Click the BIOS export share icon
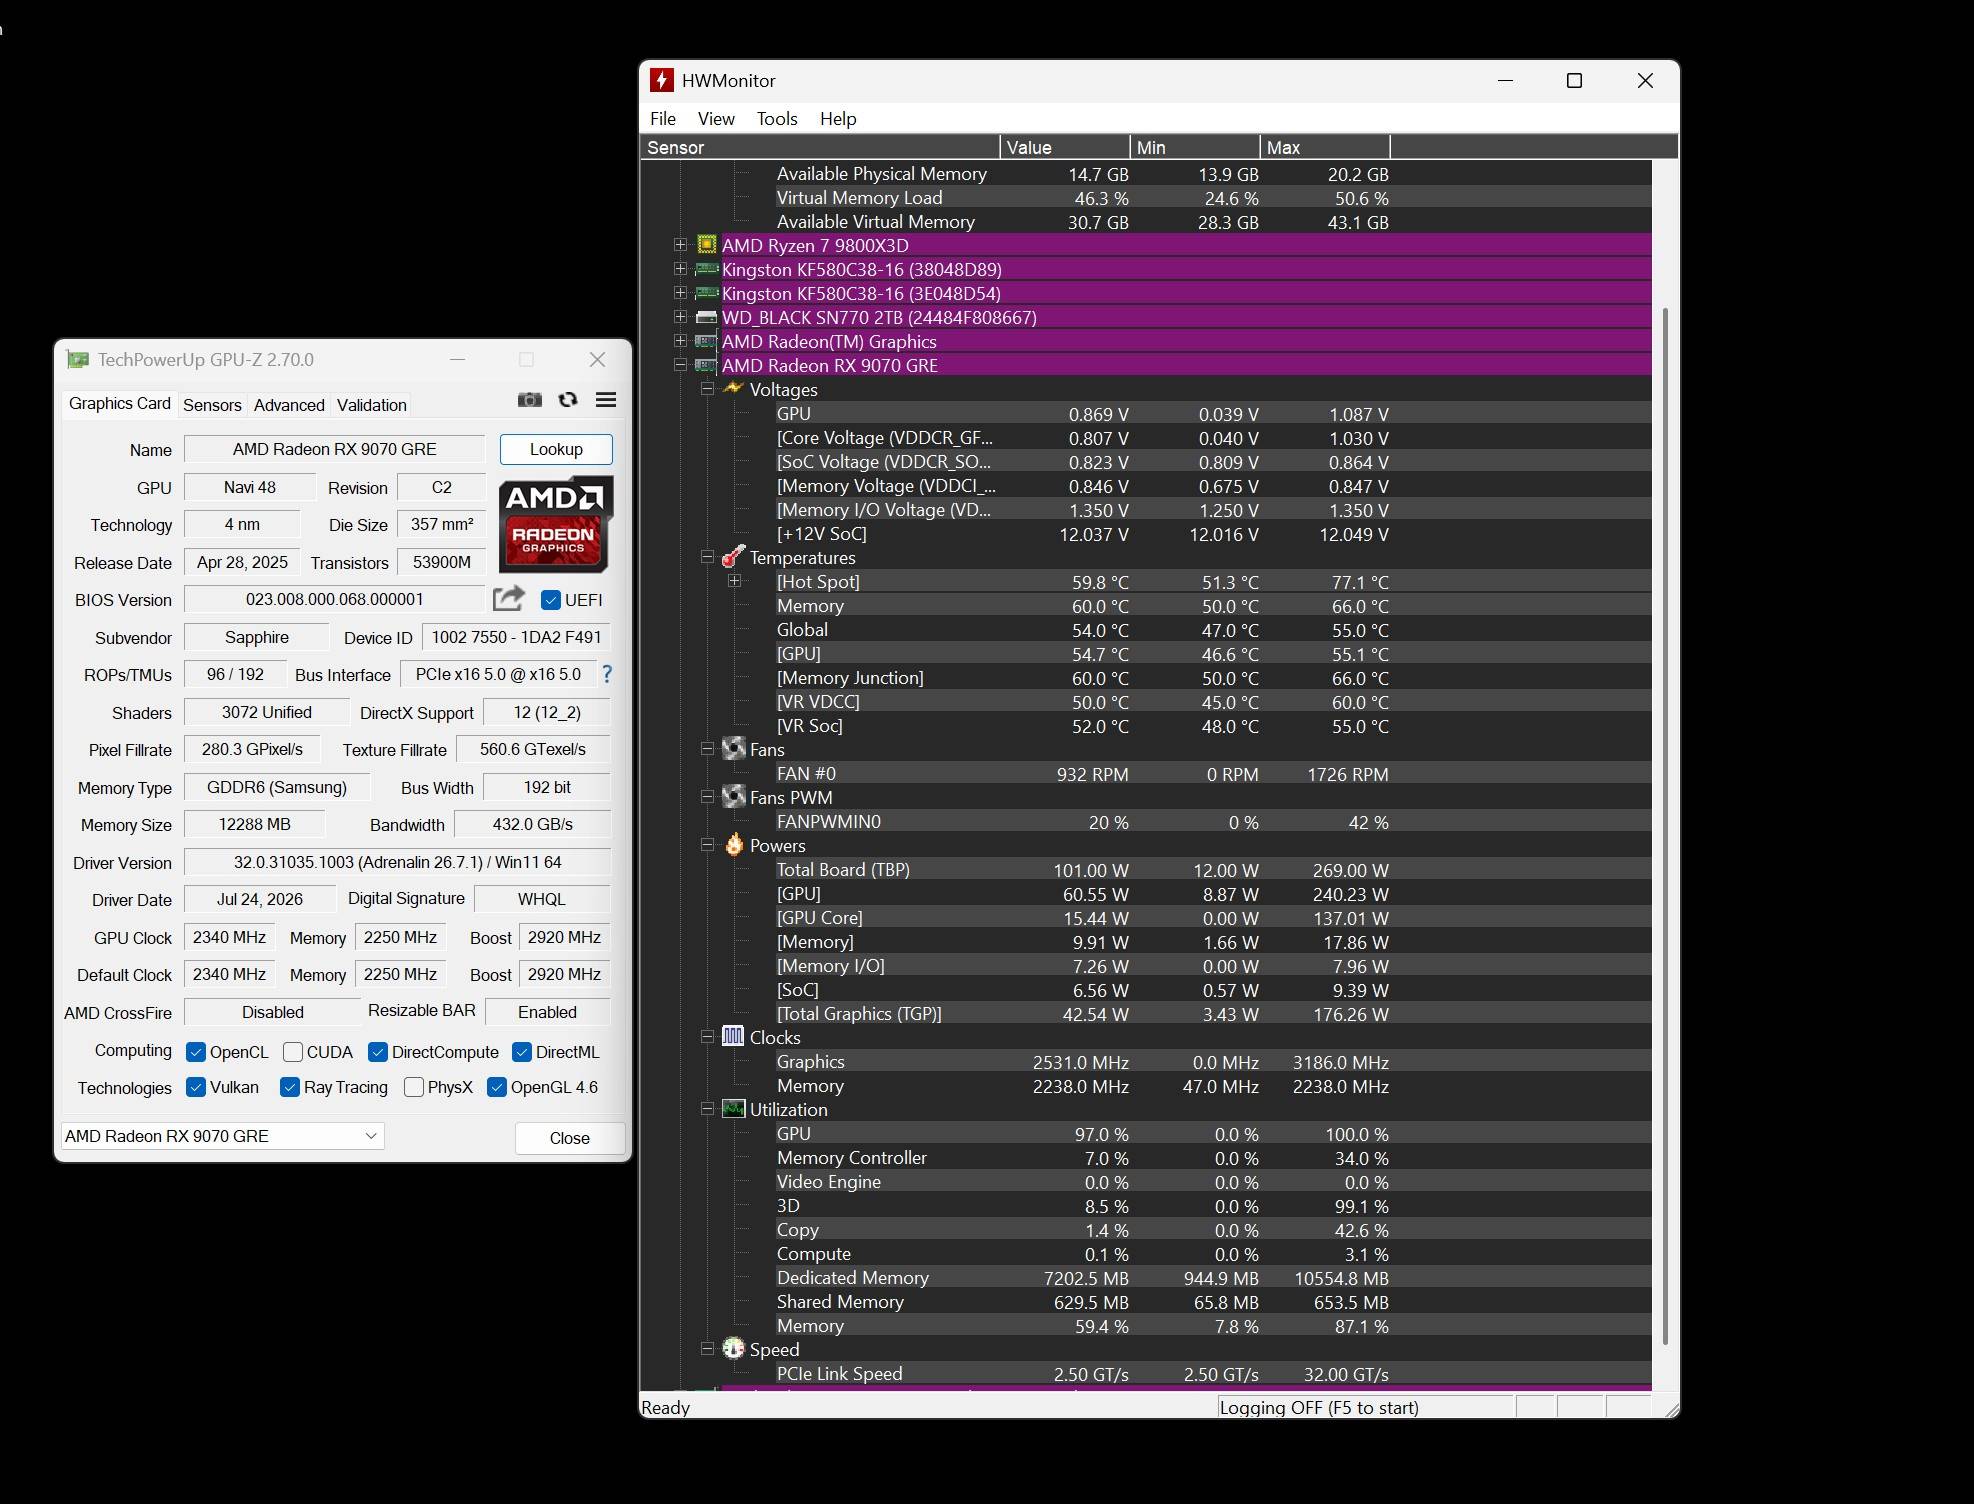Screen dimensions: 1974x1504 coord(509,598)
